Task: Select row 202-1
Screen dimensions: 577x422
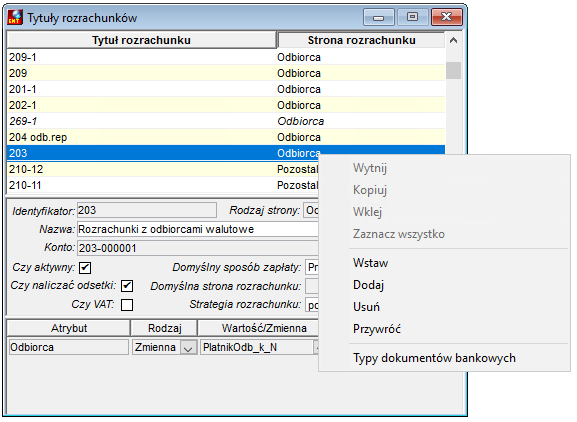Action: [226, 105]
